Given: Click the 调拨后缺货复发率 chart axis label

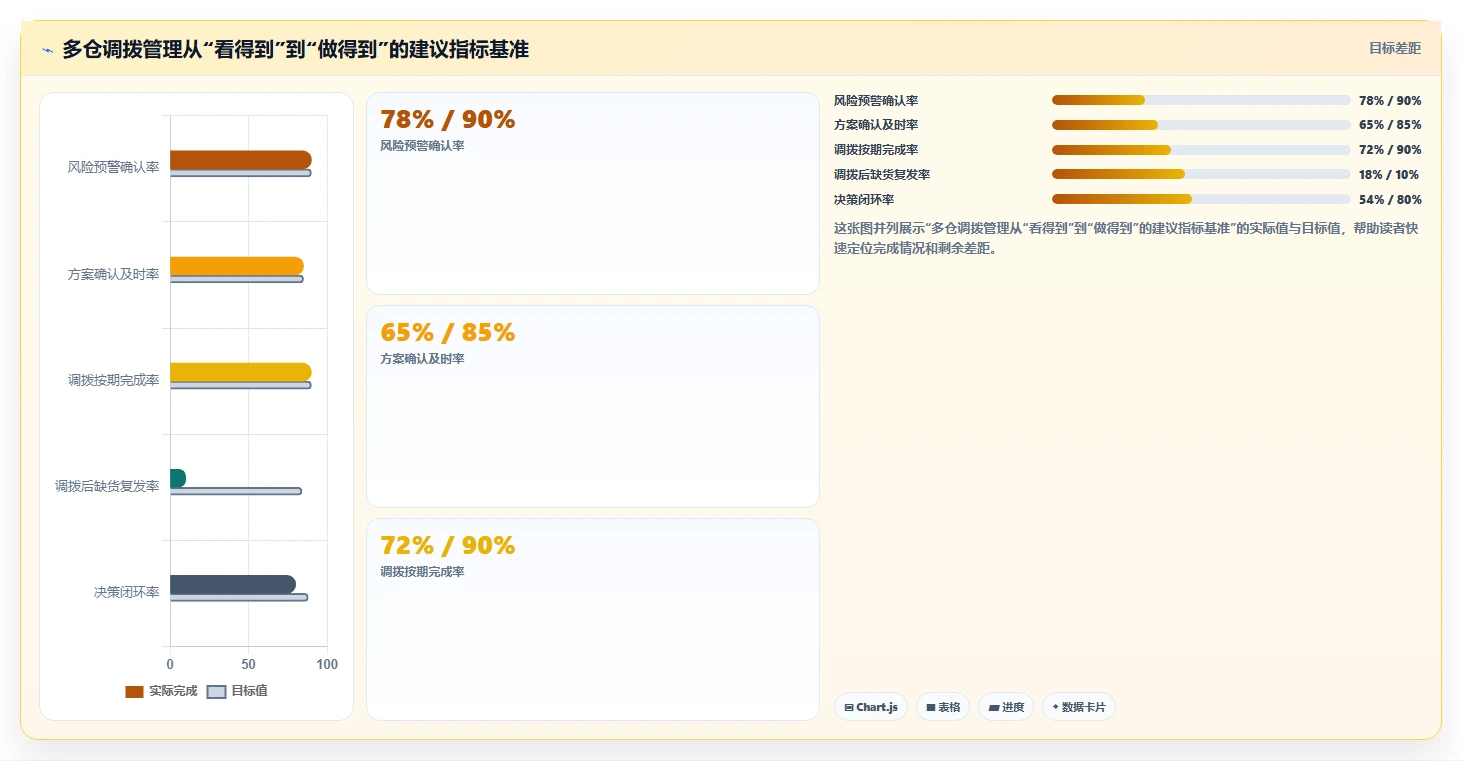Looking at the screenshot, I should (x=107, y=486).
